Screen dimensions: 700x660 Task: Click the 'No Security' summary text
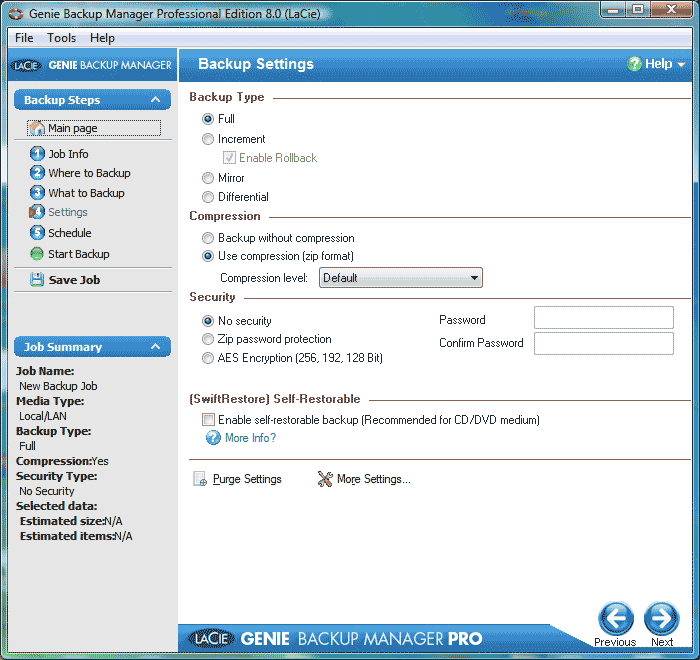46,491
